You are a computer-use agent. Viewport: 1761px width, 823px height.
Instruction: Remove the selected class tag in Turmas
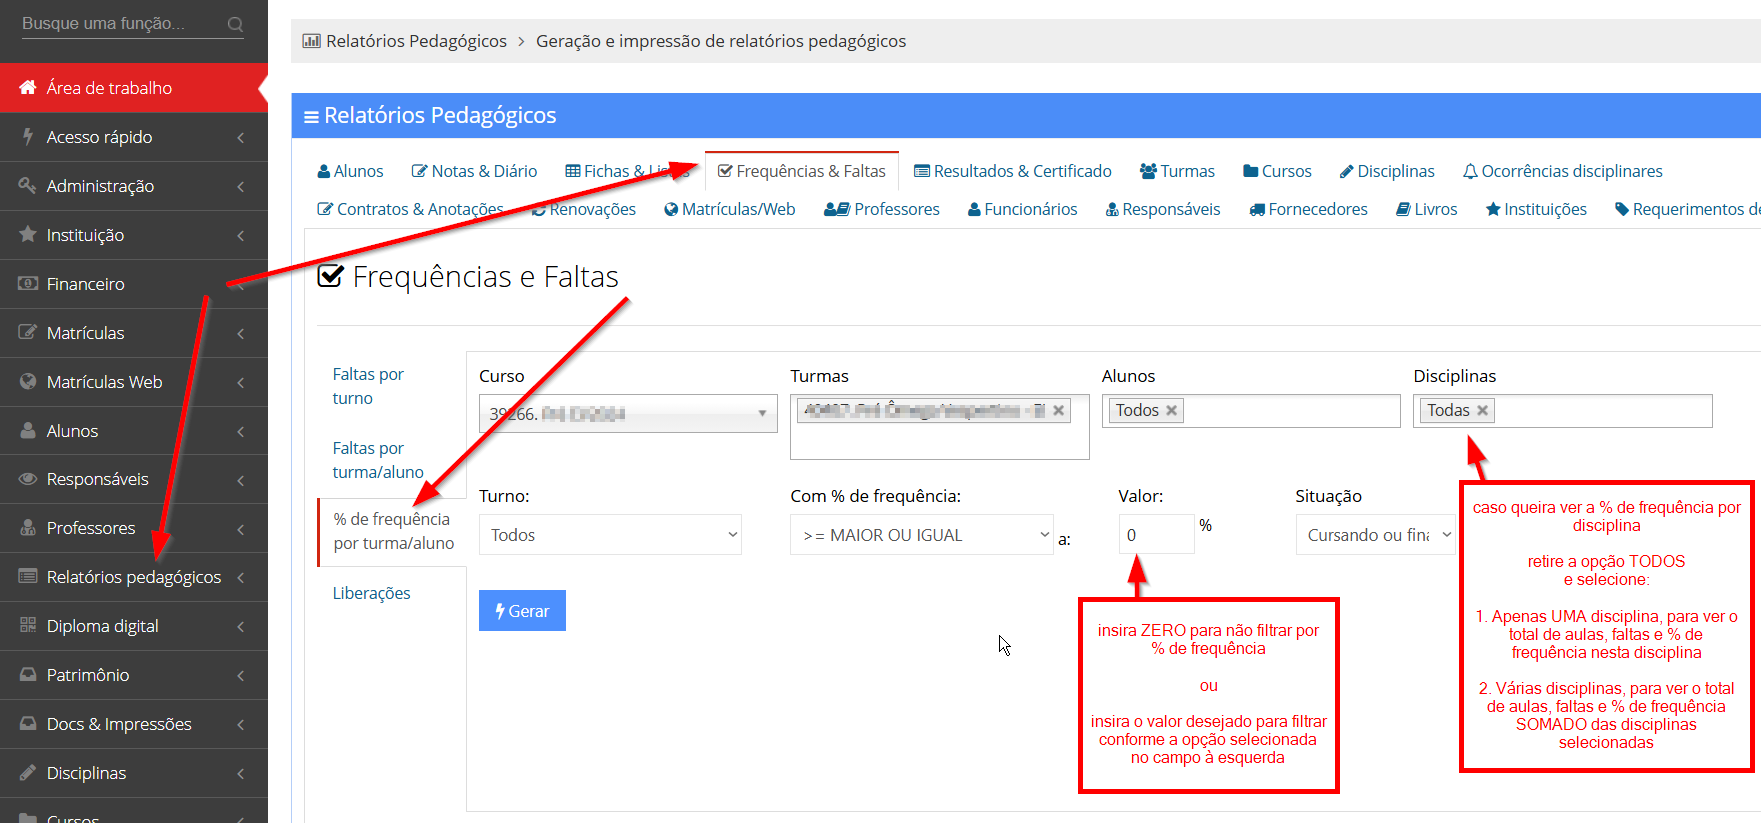pos(1058,411)
